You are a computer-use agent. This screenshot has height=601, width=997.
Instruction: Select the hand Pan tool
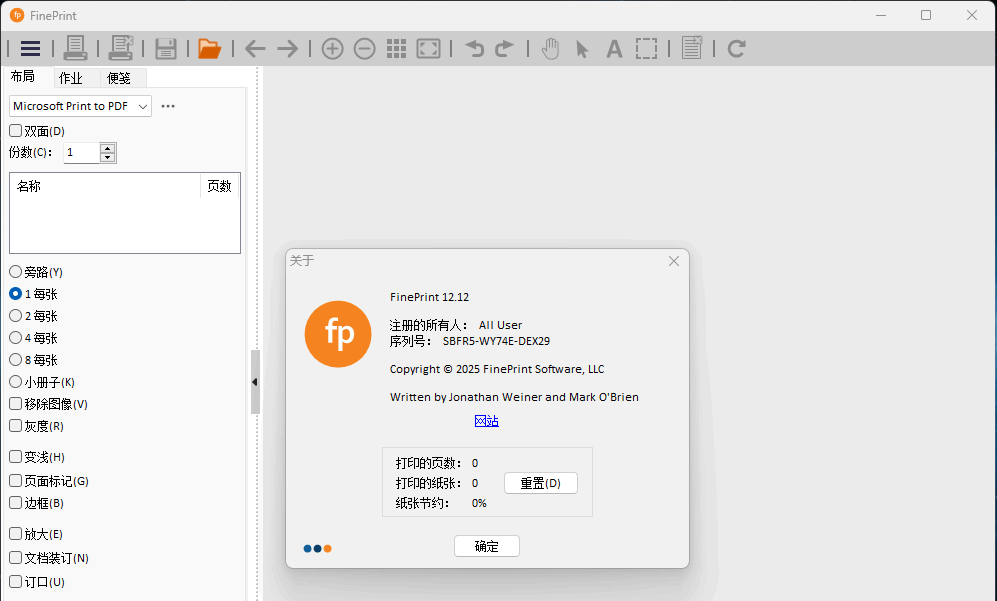pyautogui.click(x=550, y=48)
